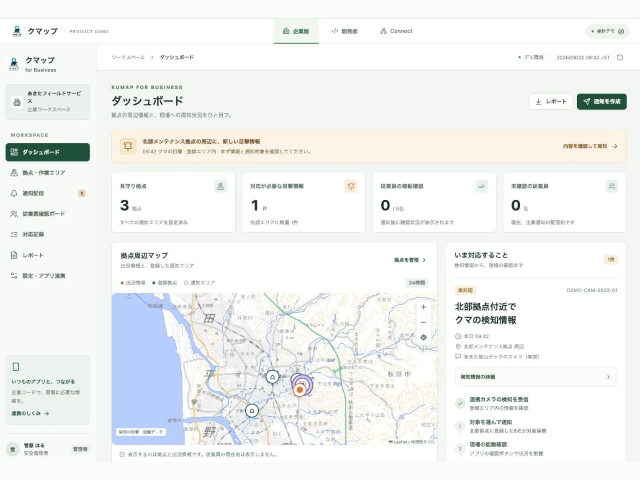Click the Leaflet attribution link on map
Screen dimensions: 640x480
400,442
